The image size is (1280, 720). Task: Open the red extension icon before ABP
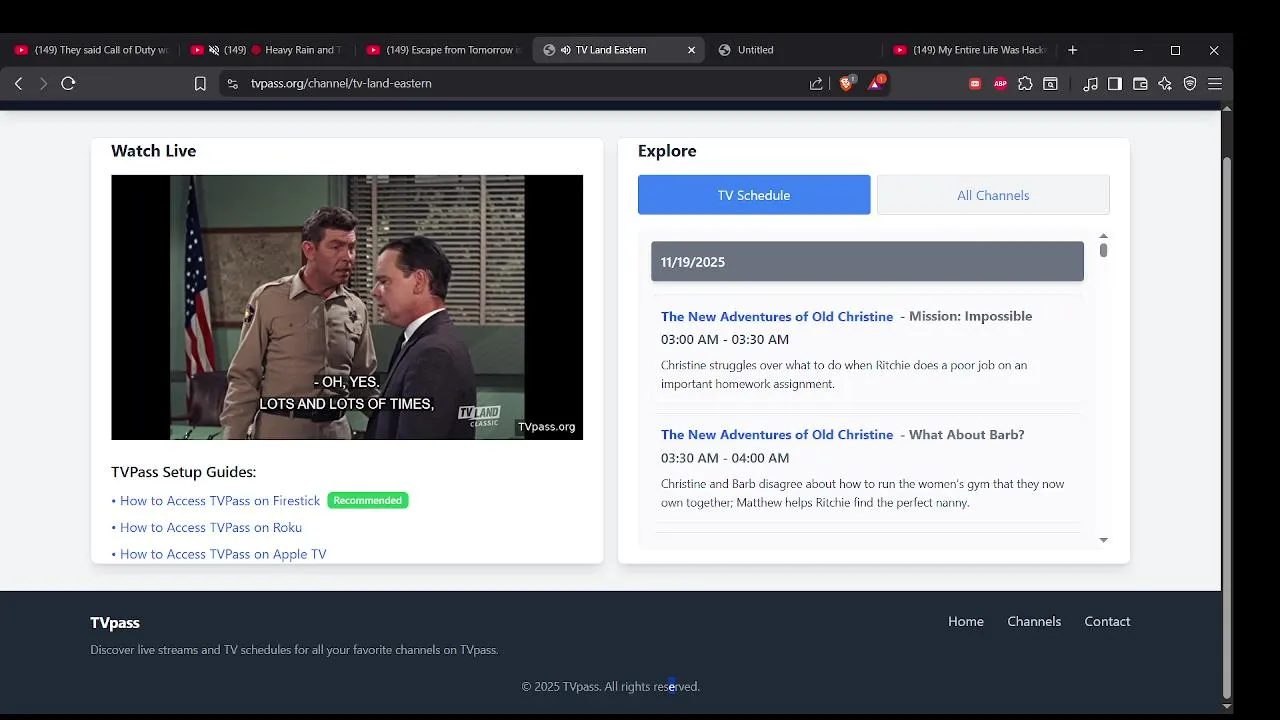(x=975, y=84)
